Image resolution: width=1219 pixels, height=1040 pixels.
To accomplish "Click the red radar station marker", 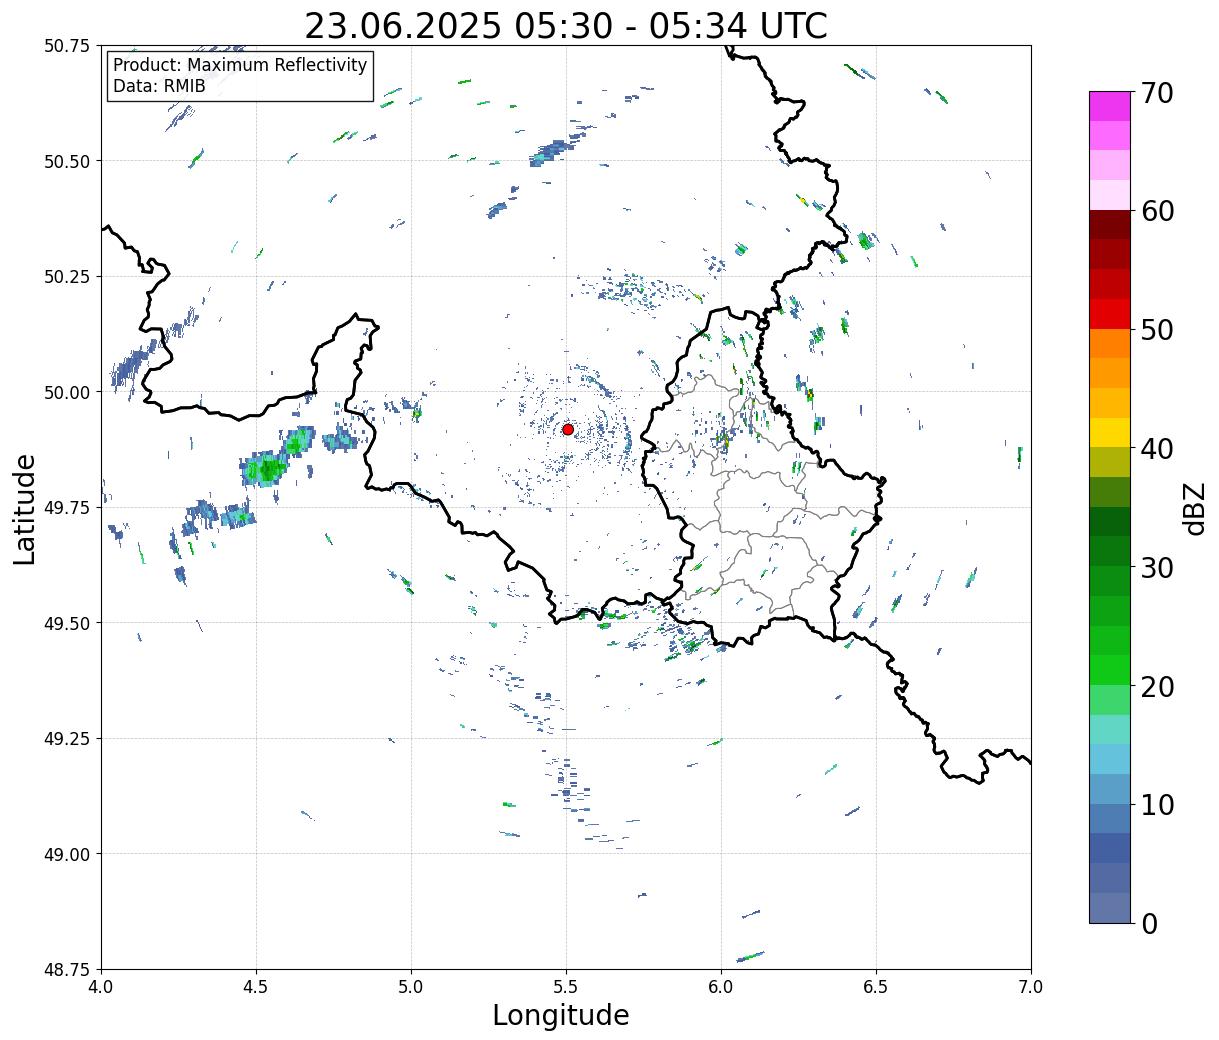I will tap(568, 429).
